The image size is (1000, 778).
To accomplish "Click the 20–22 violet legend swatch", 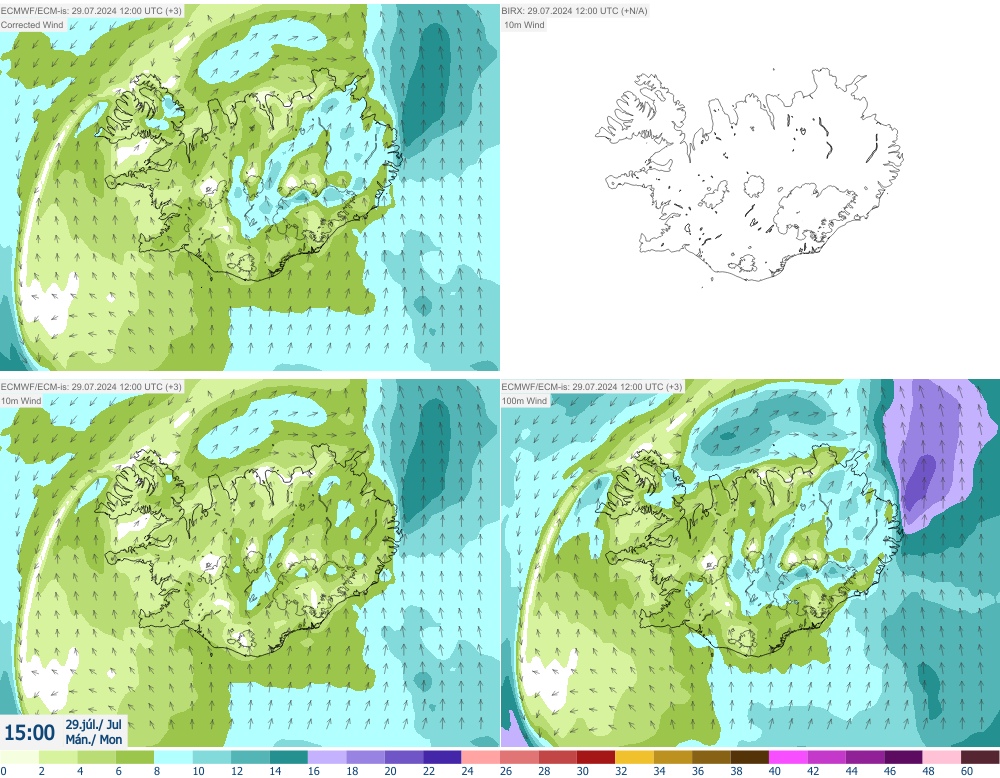I will pos(404,757).
